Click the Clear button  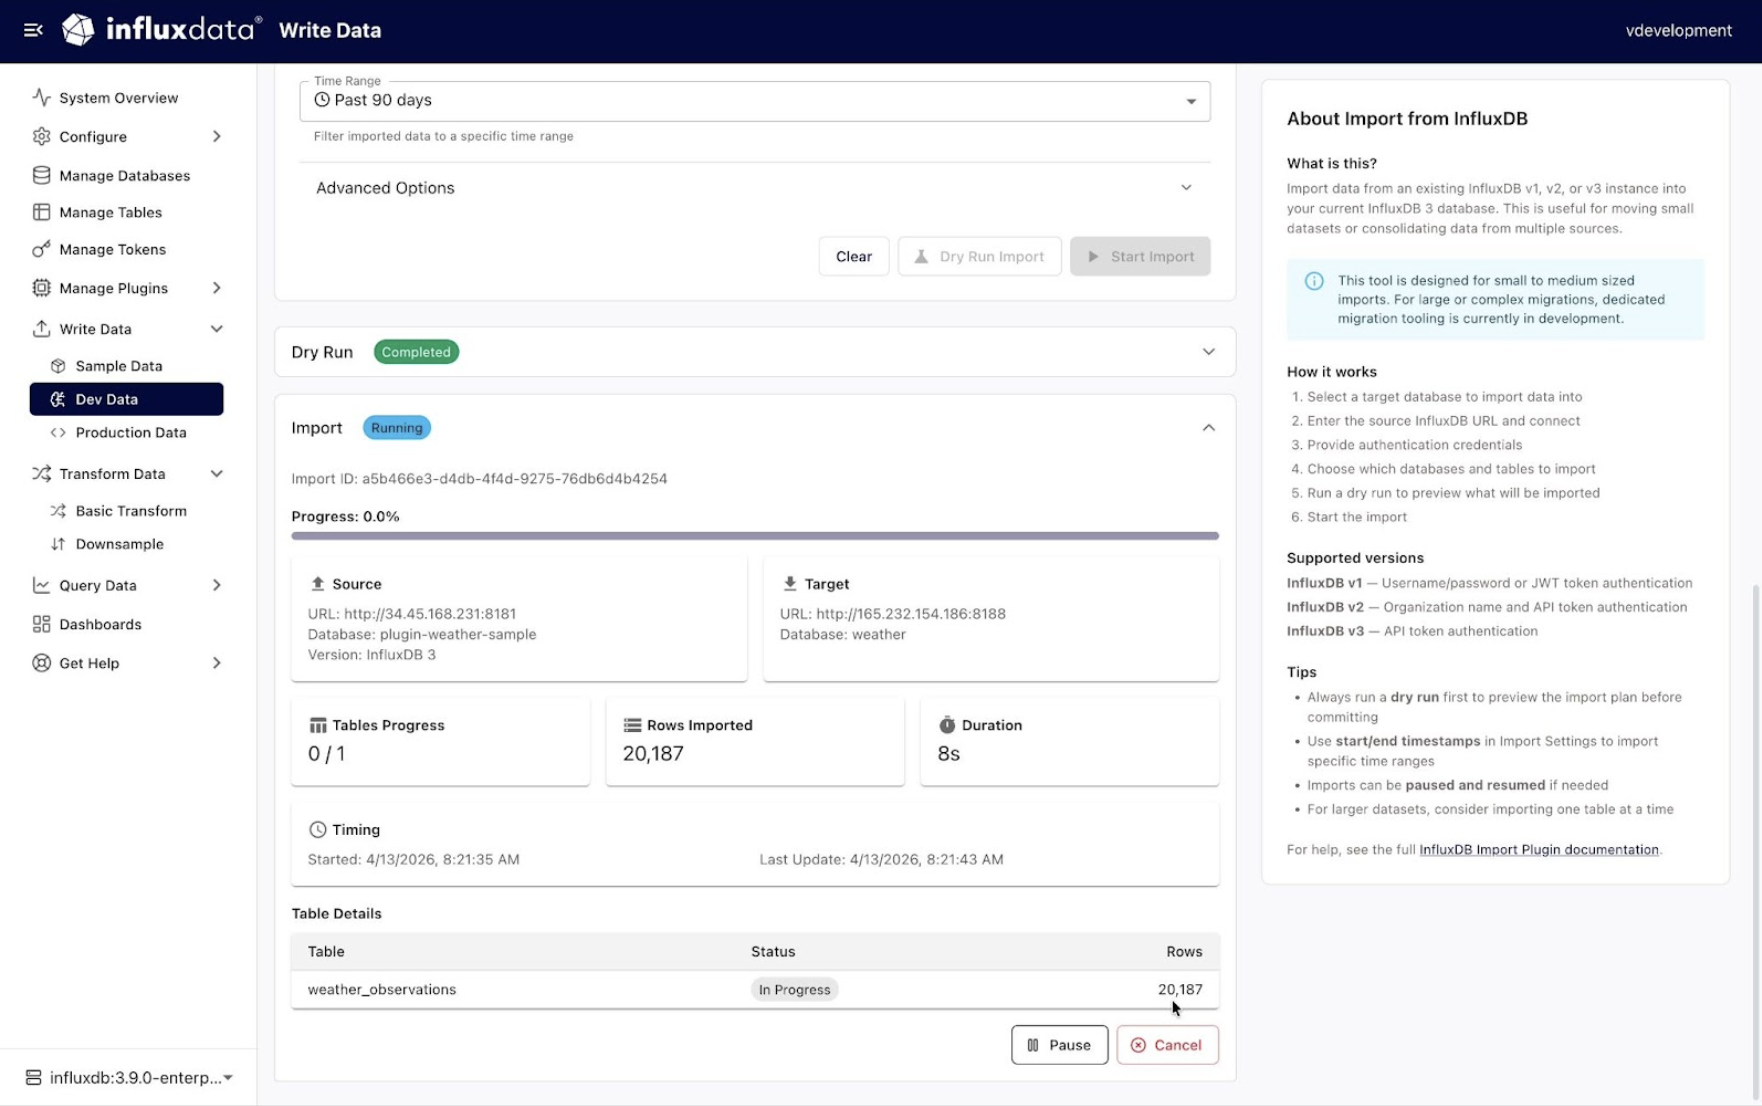[854, 256]
